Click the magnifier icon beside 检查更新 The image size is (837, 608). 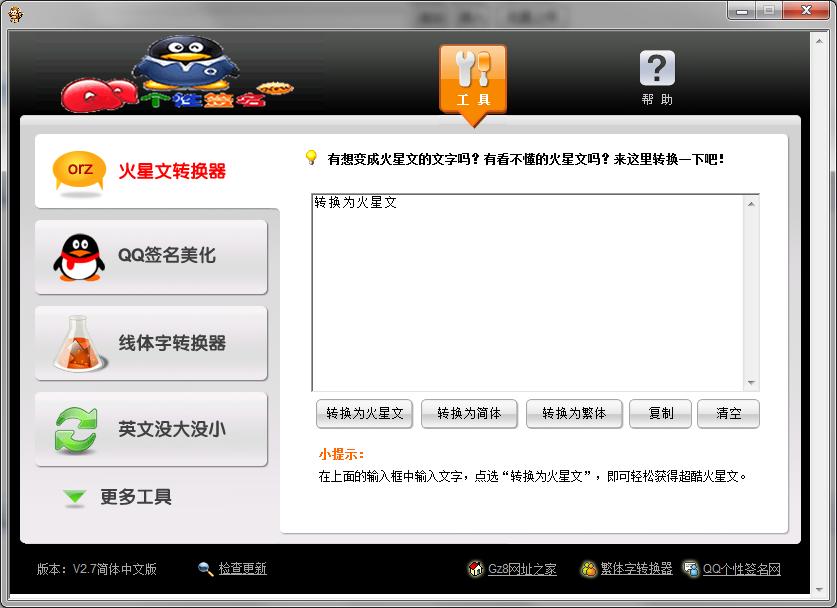(x=206, y=569)
